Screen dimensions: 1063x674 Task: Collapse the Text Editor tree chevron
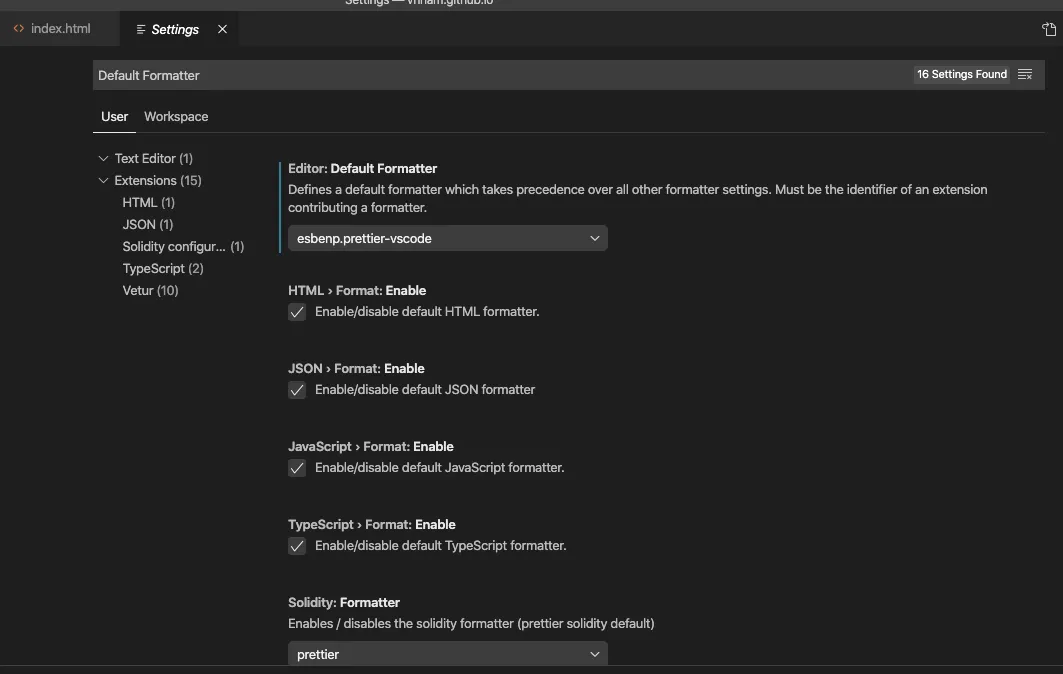[x=103, y=159]
